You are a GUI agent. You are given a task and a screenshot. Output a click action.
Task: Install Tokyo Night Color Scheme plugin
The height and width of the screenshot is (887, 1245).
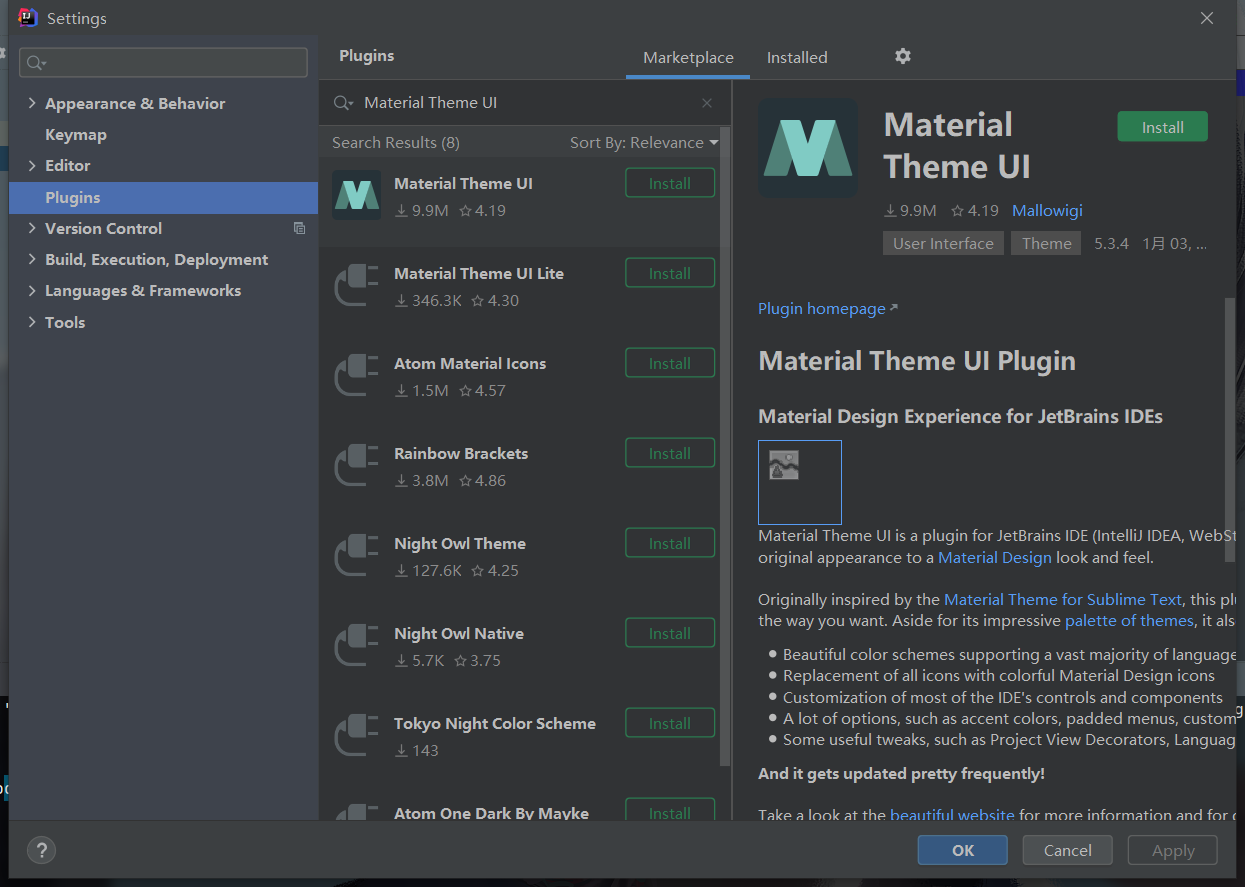tap(670, 723)
